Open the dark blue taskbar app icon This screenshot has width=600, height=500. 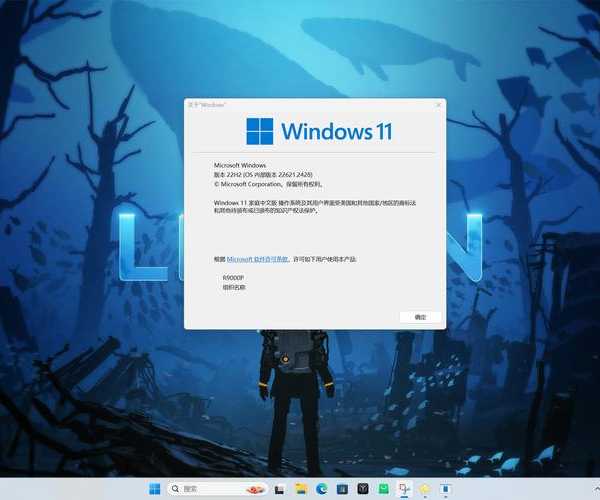click(342, 489)
